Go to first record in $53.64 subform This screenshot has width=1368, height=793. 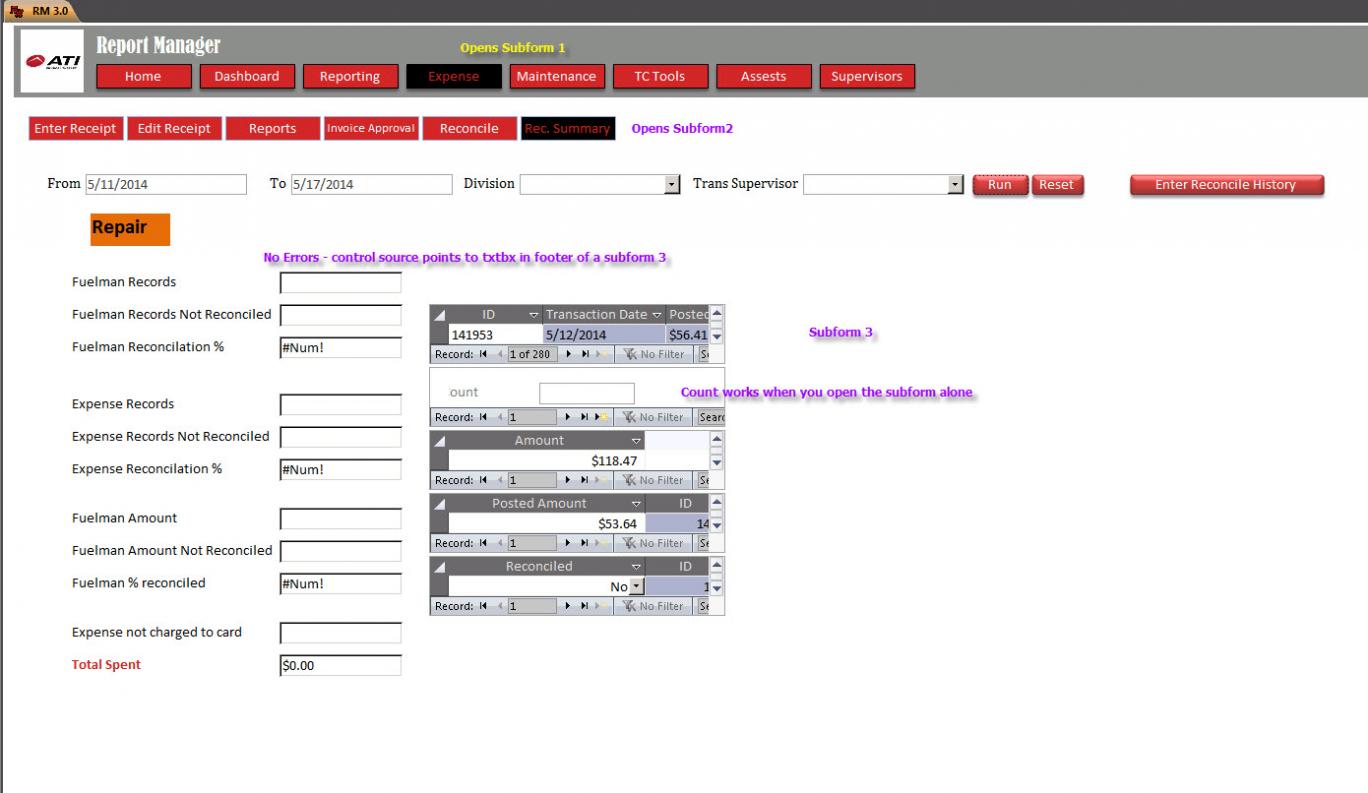[x=482, y=543]
